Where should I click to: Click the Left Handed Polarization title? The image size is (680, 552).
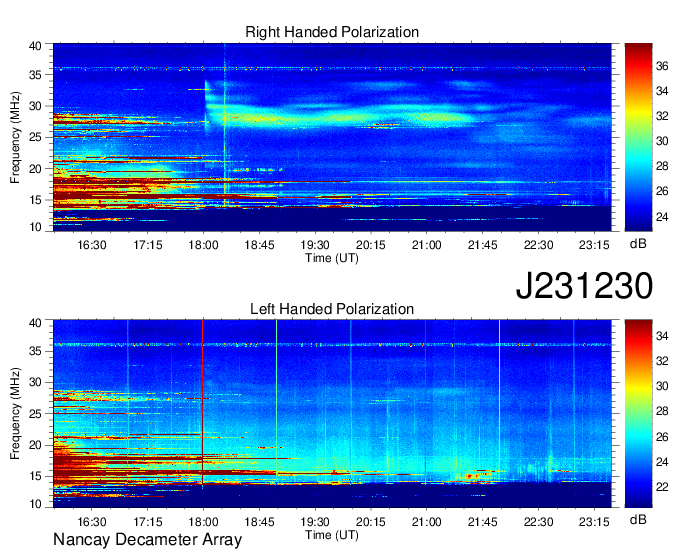point(332,309)
